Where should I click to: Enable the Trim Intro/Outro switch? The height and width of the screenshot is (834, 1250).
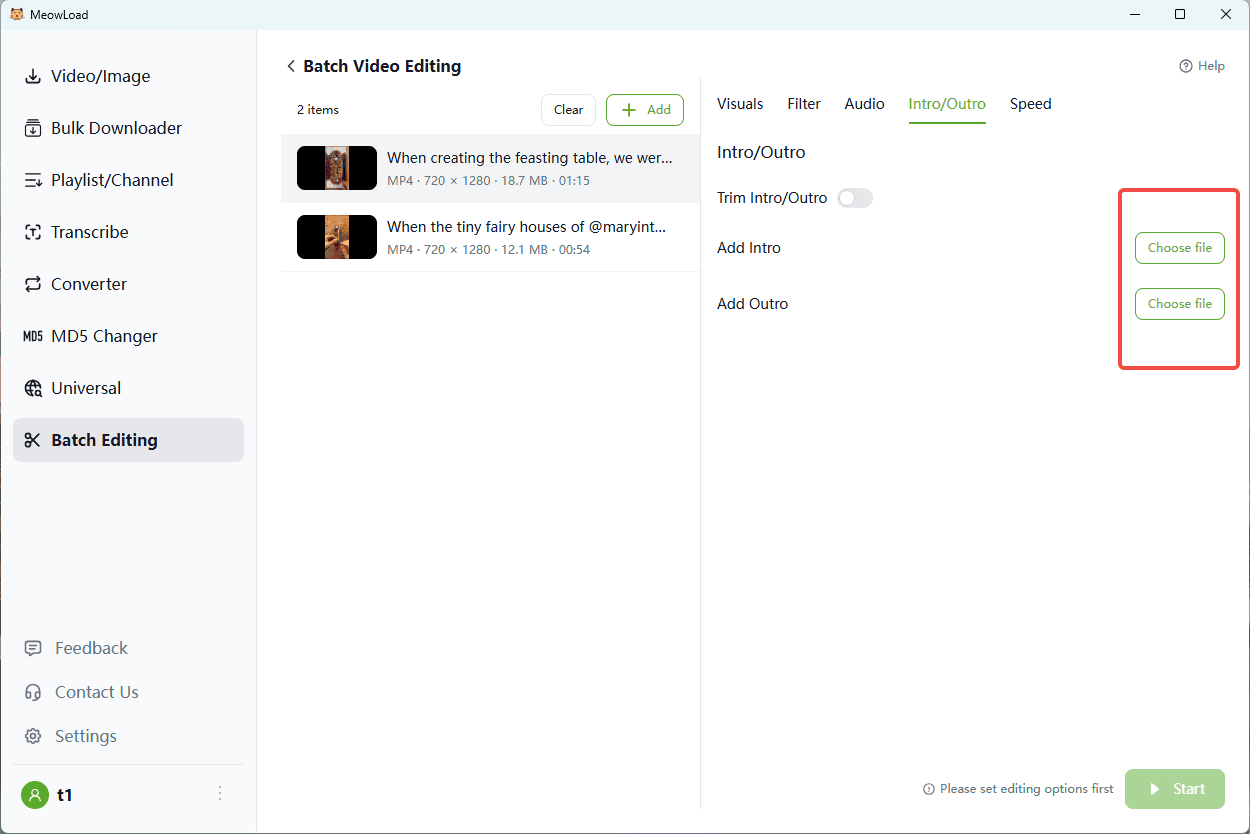click(855, 198)
